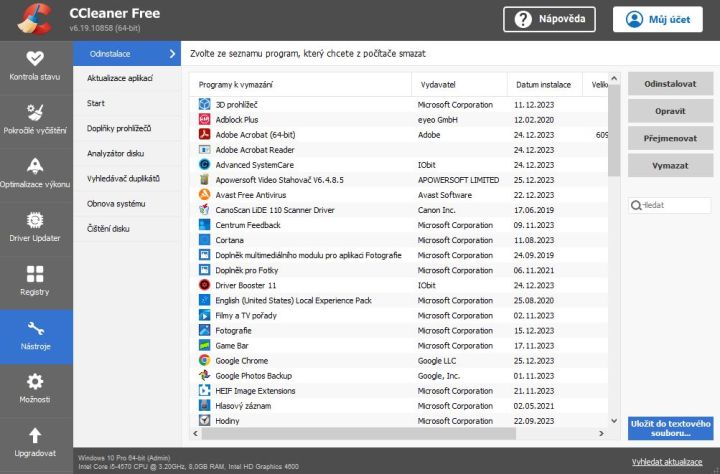720x474 pixels.
Task: Open Možnosti gear icon
Action: click(x=35, y=381)
